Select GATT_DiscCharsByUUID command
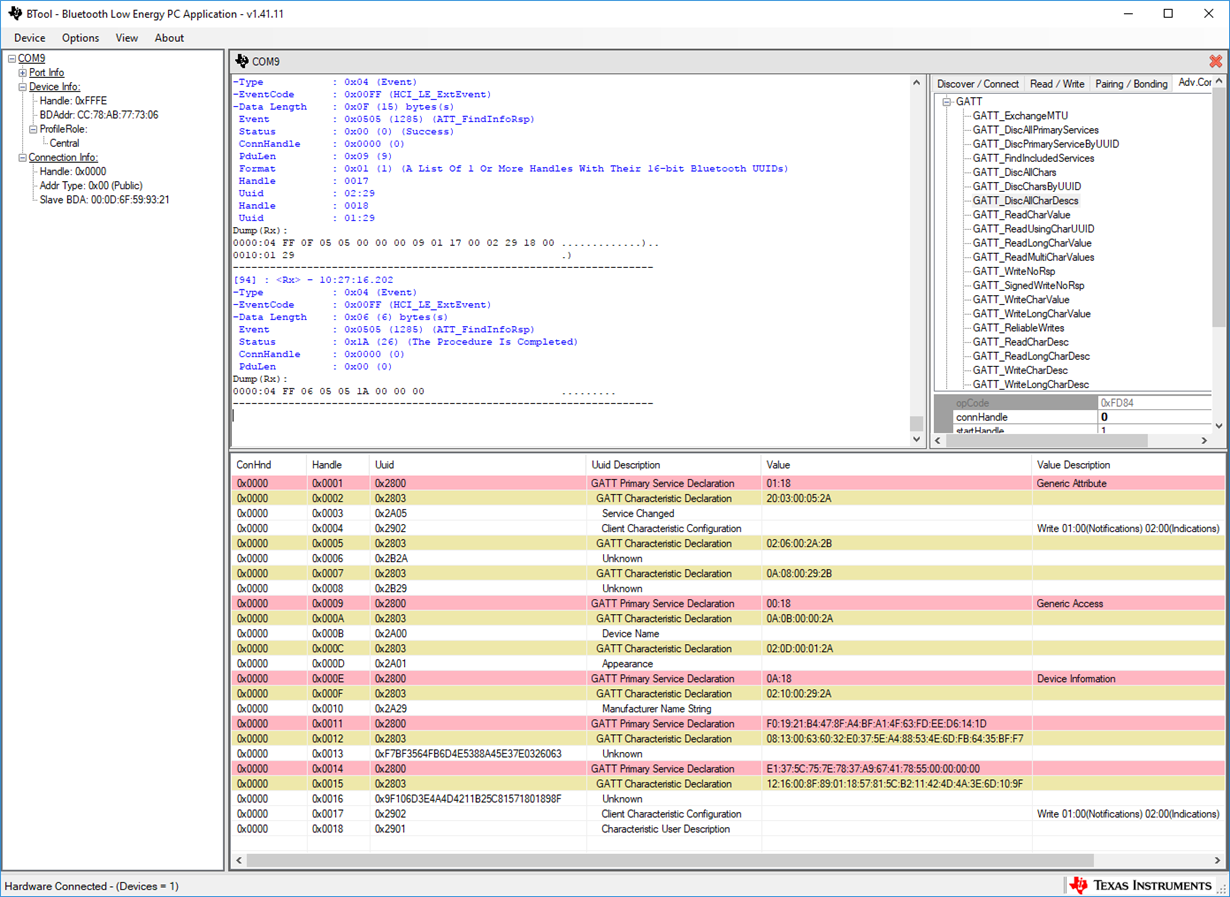This screenshot has height=897, width=1230. (1026, 186)
